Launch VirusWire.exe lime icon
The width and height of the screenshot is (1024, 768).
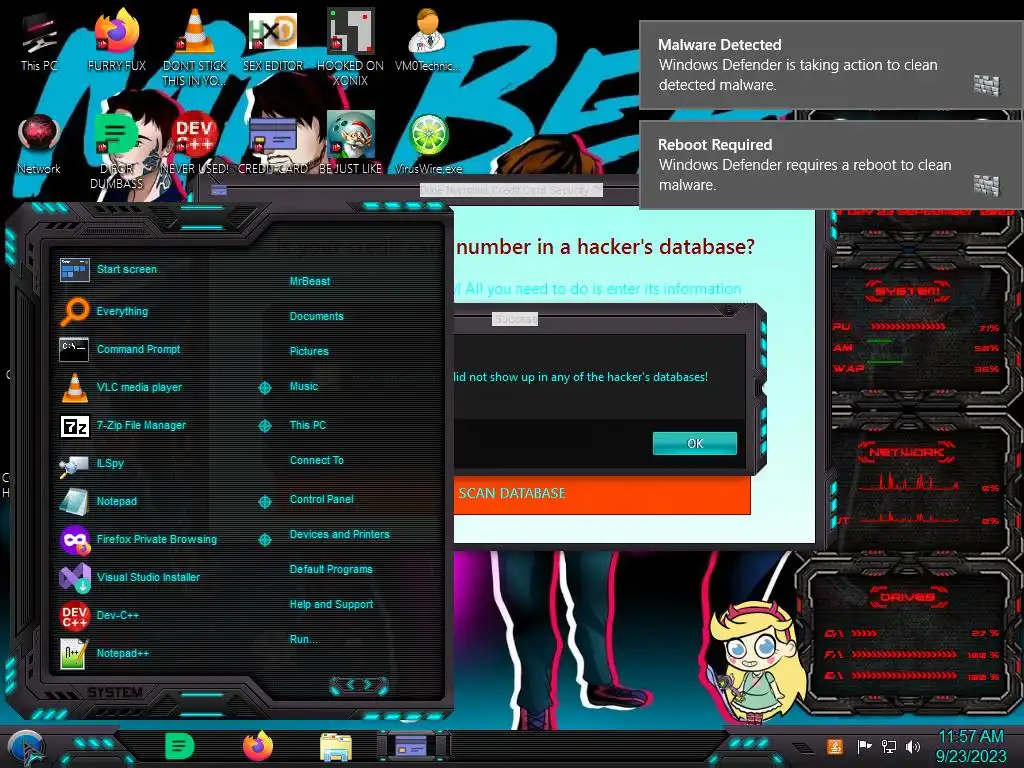[x=428, y=145]
